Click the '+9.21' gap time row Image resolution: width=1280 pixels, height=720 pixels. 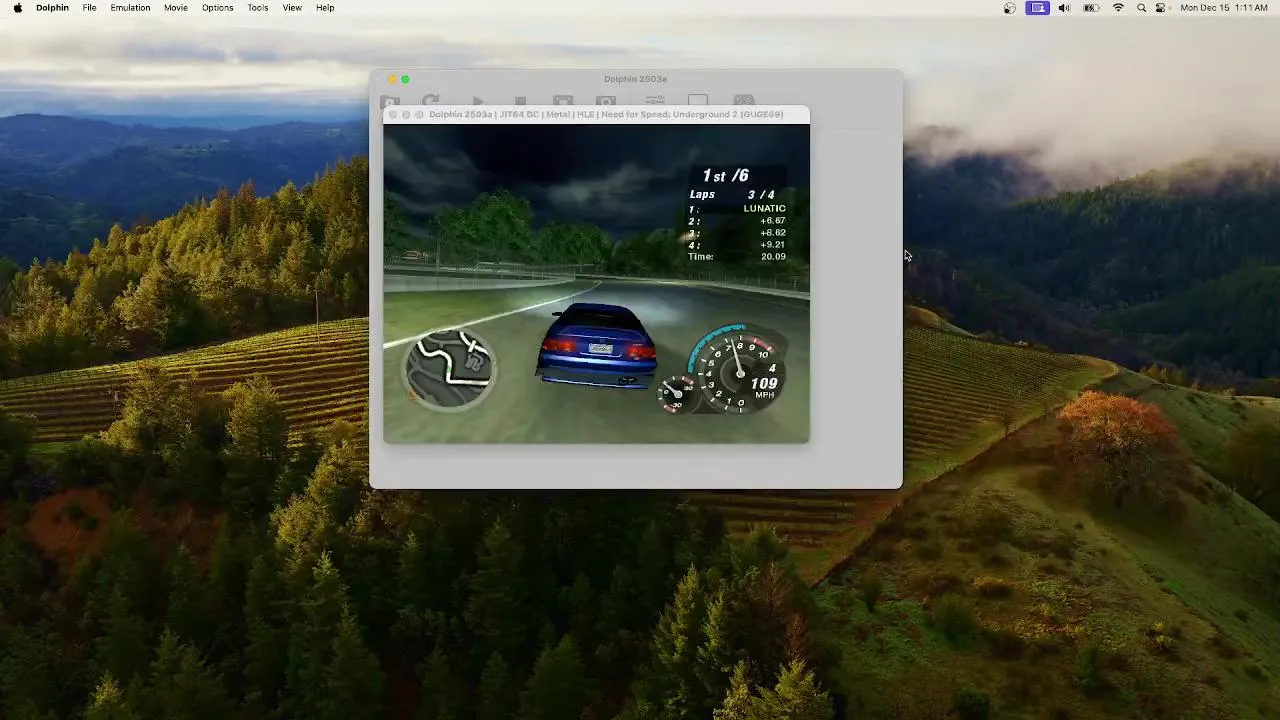[738, 245]
